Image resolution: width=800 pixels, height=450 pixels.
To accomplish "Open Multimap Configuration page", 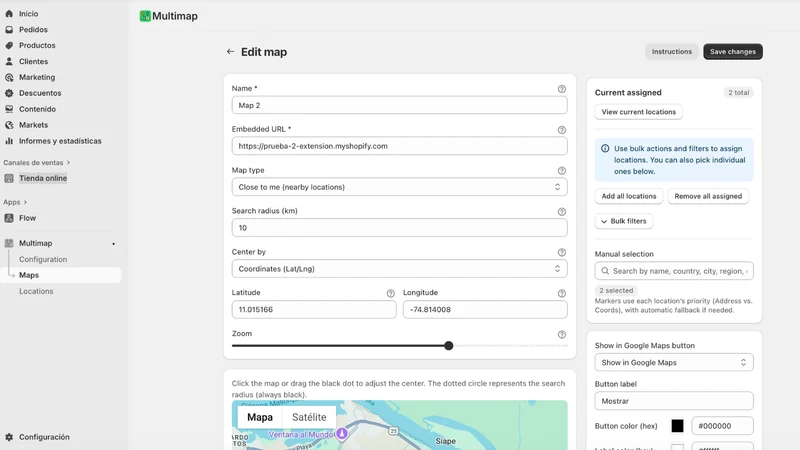I will click(43, 259).
